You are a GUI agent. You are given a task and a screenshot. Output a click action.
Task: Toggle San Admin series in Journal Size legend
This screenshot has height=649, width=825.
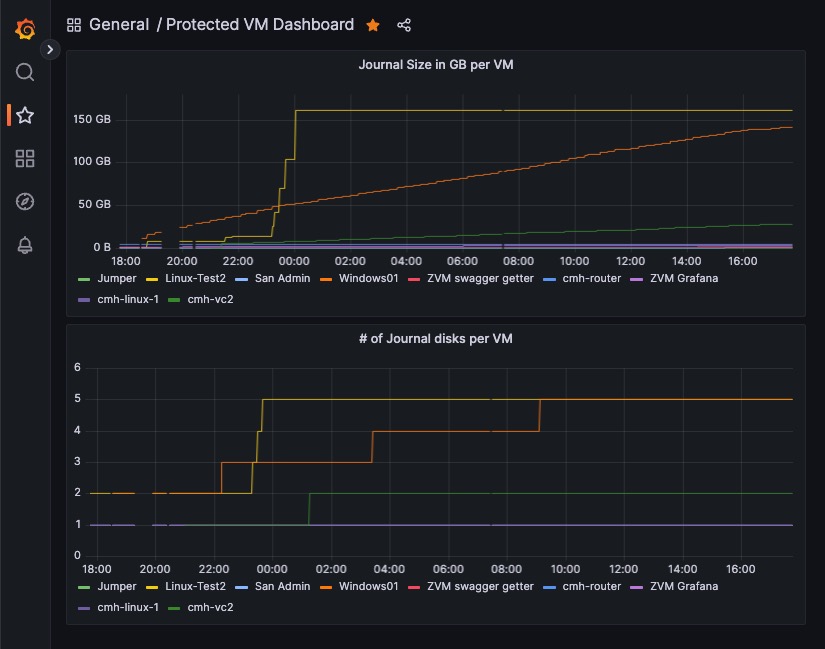click(x=283, y=278)
